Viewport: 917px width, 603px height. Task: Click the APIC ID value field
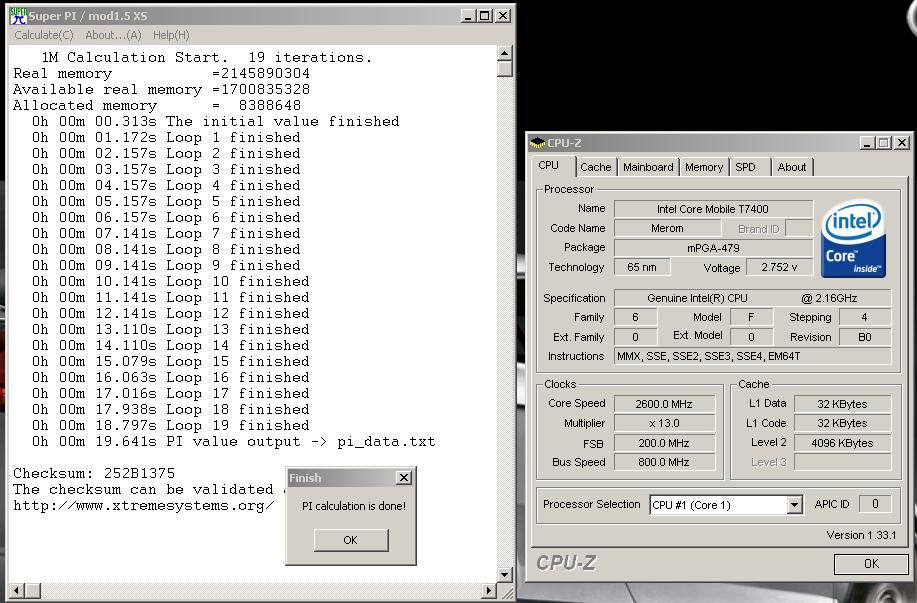click(875, 504)
